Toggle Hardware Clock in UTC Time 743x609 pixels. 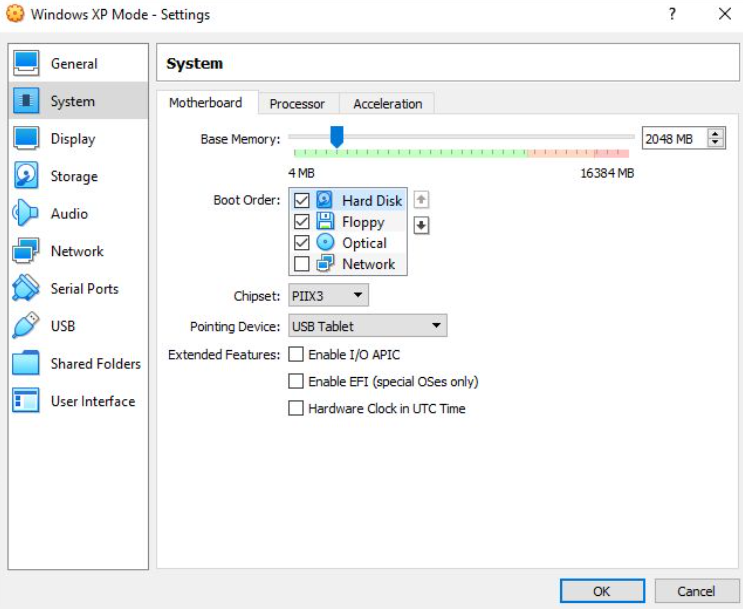(x=296, y=408)
